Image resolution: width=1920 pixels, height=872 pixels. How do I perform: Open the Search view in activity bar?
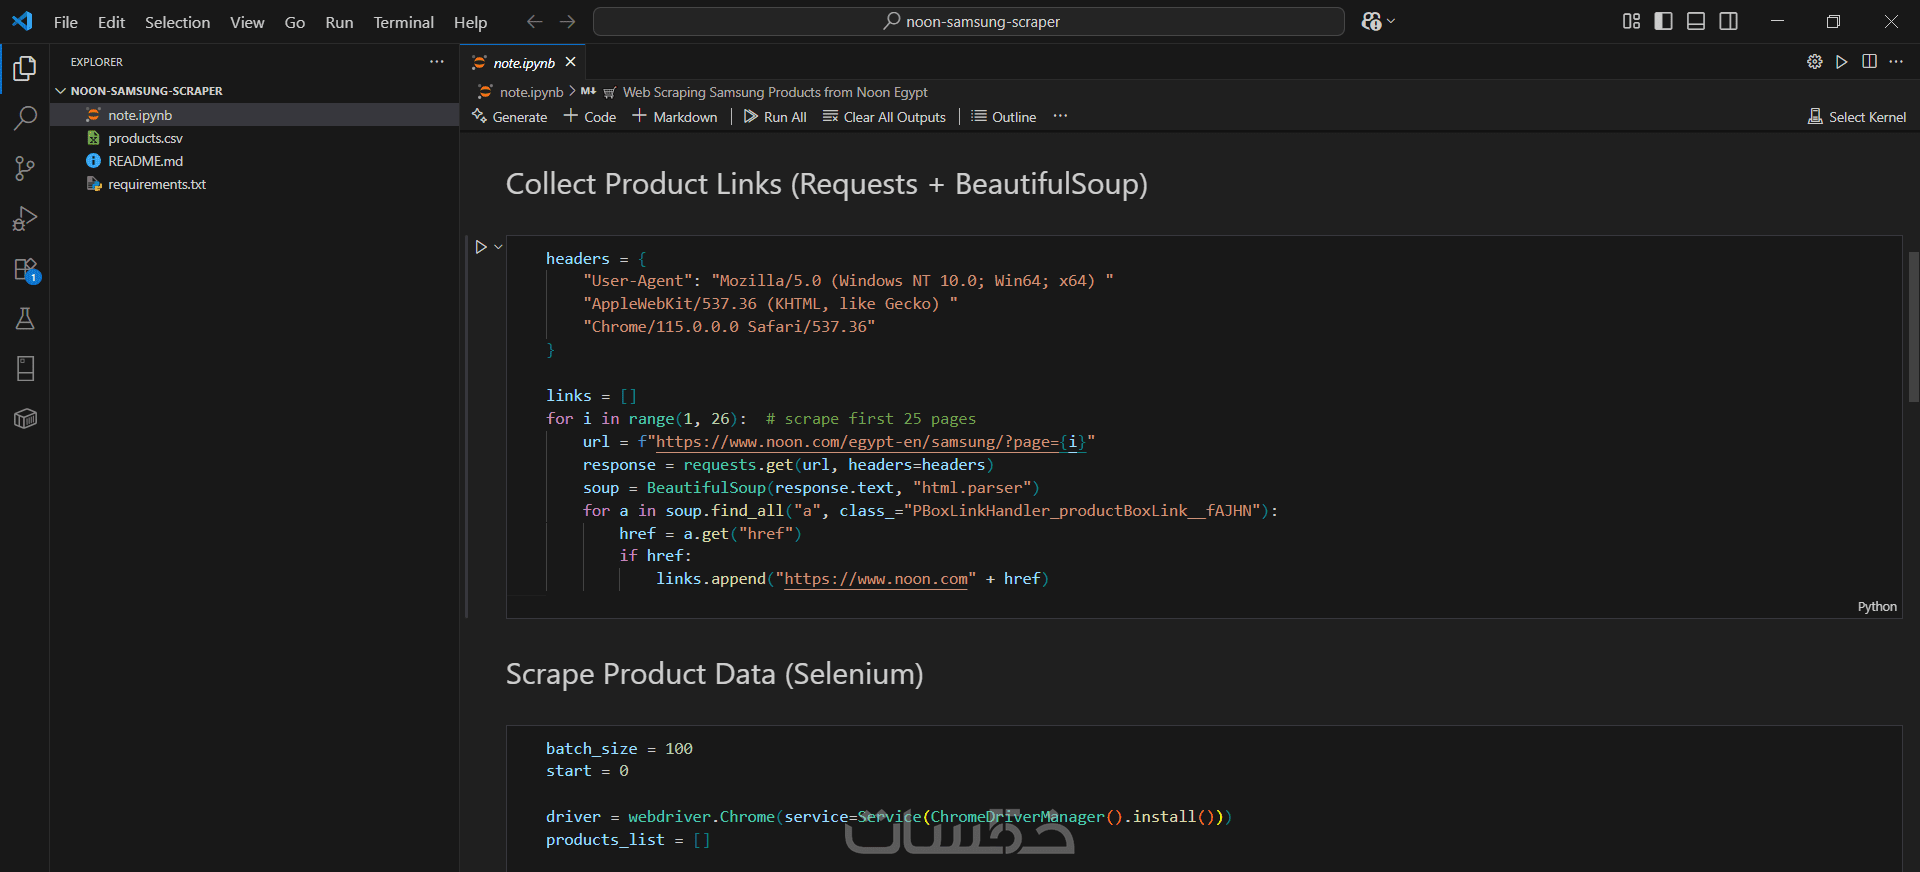pos(25,118)
